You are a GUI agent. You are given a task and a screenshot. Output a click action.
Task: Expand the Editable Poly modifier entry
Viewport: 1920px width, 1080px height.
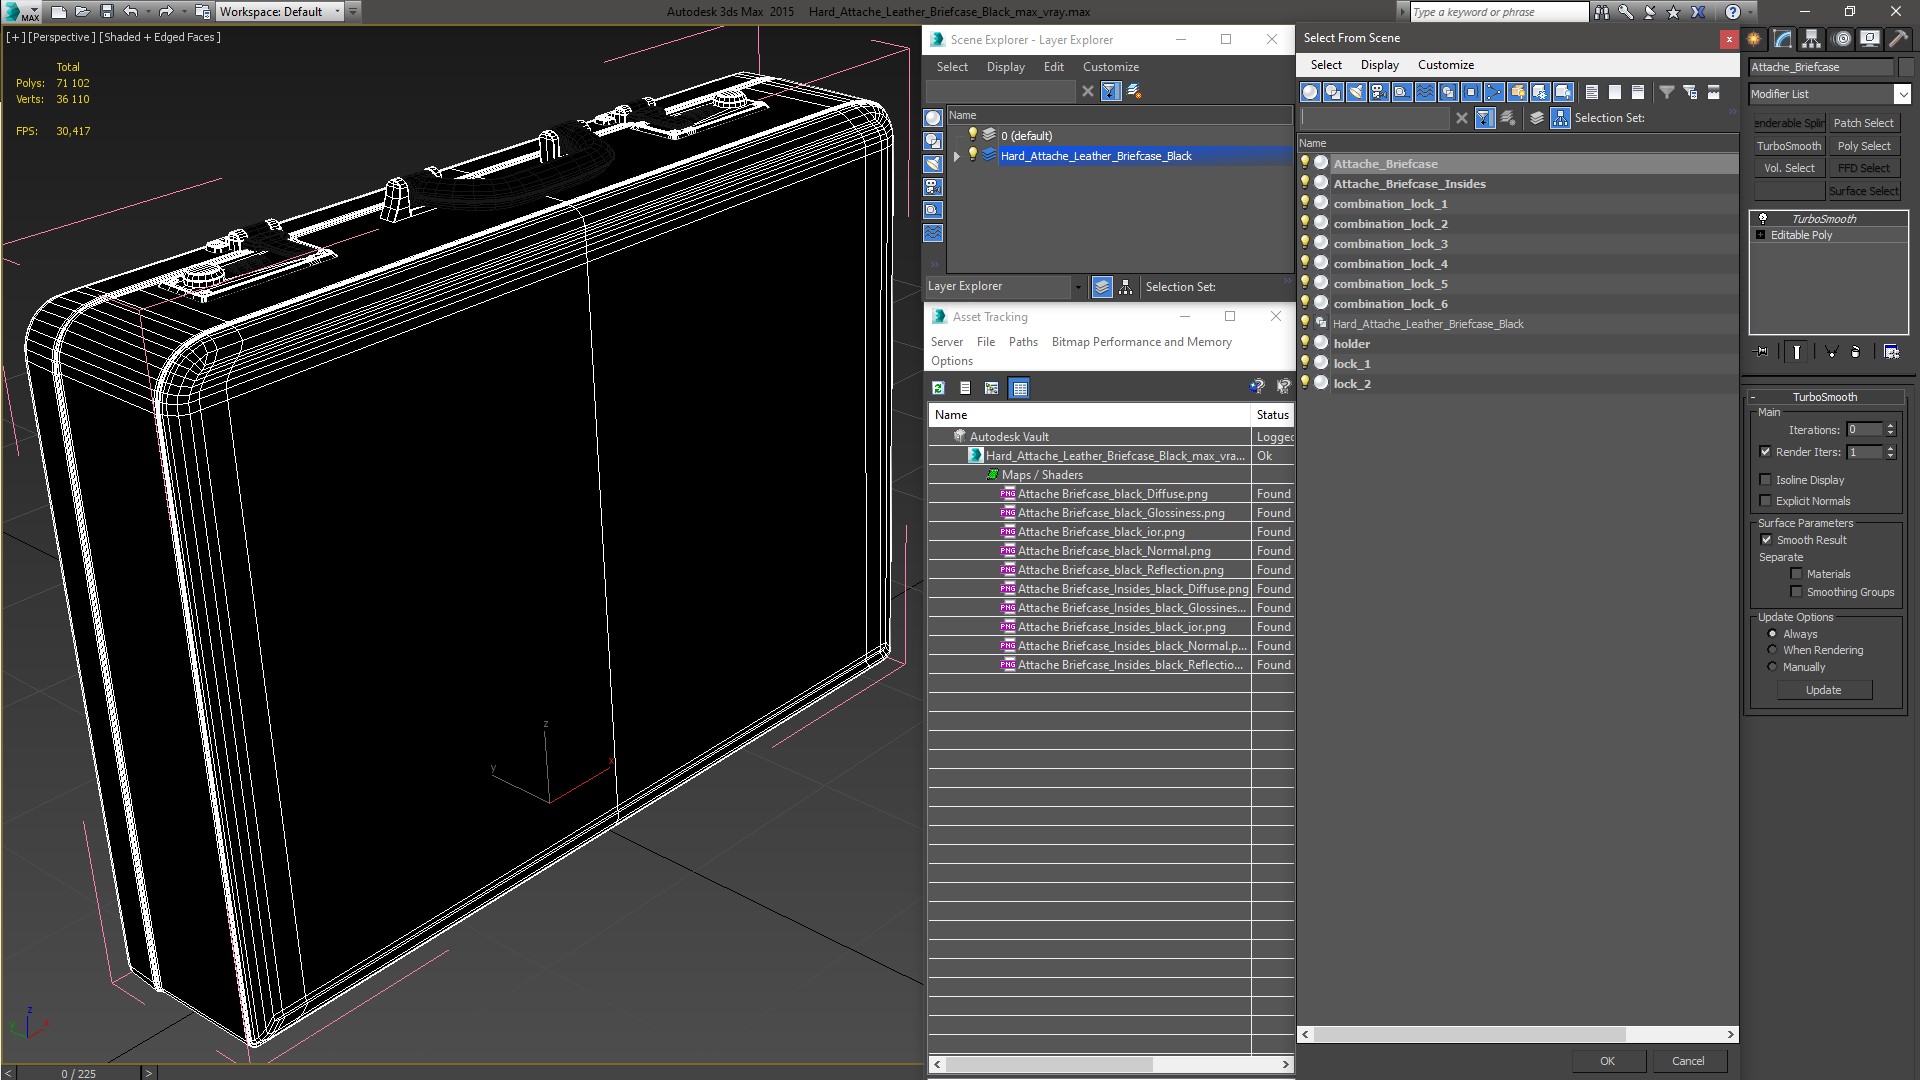tap(1761, 235)
